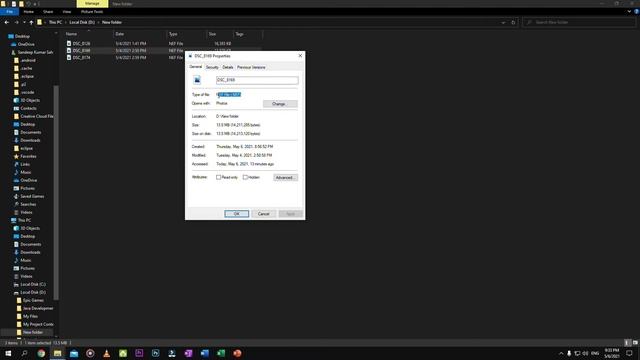Click the File Explorer taskbar icon
The width and height of the screenshot is (640, 360).
[x=58, y=353]
